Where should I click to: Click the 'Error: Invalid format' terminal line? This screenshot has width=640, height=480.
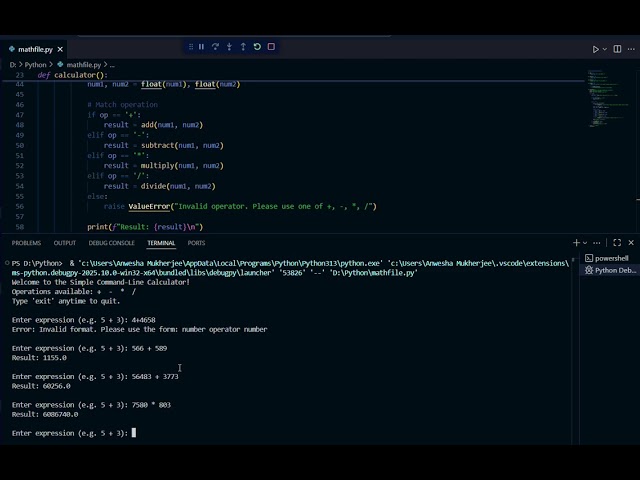pos(139,329)
